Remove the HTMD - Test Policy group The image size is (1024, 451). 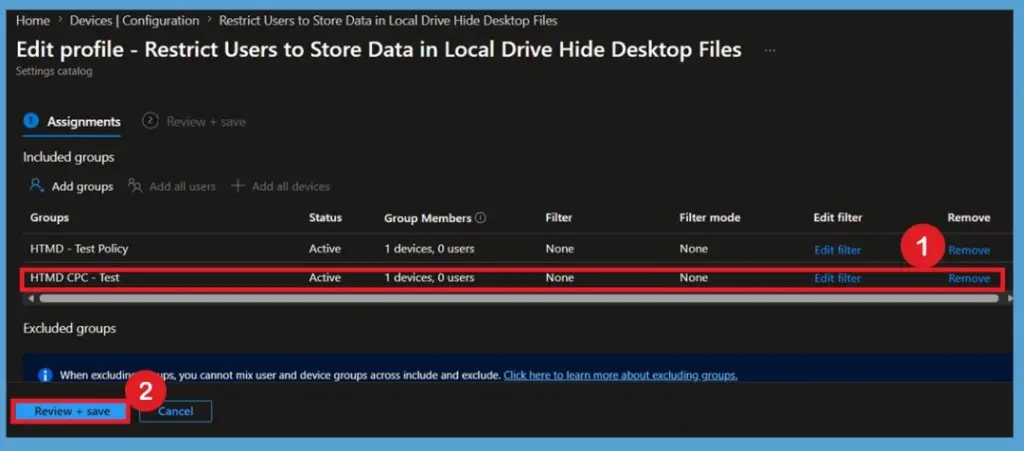tap(969, 250)
